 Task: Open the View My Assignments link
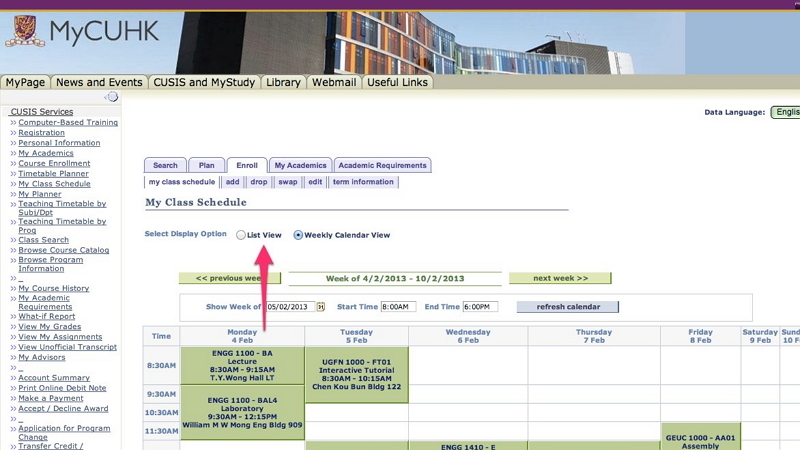point(60,337)
